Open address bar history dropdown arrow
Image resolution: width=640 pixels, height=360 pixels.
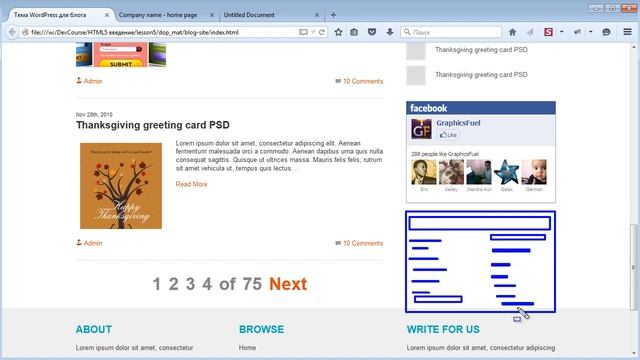pos(313,32)
